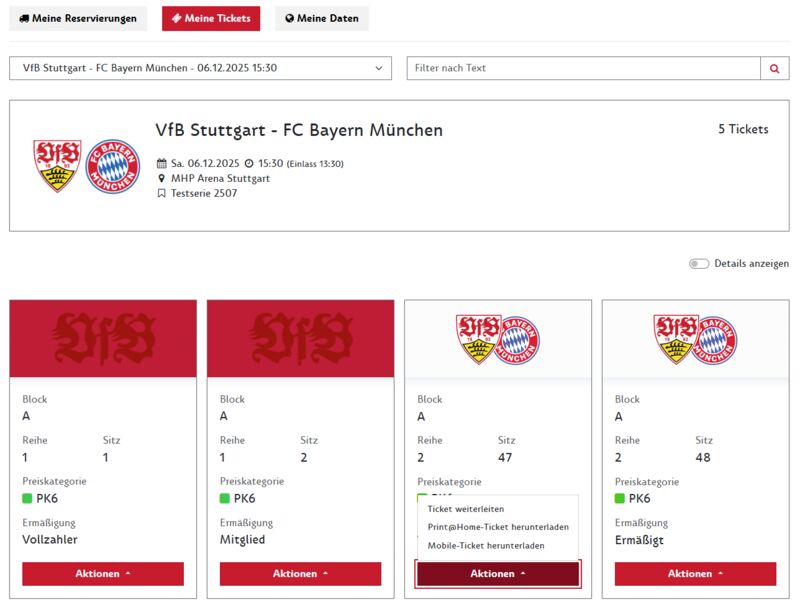Switch to Meine Reservierungen tab
800x605 pixels.
(x=78, y=19)
